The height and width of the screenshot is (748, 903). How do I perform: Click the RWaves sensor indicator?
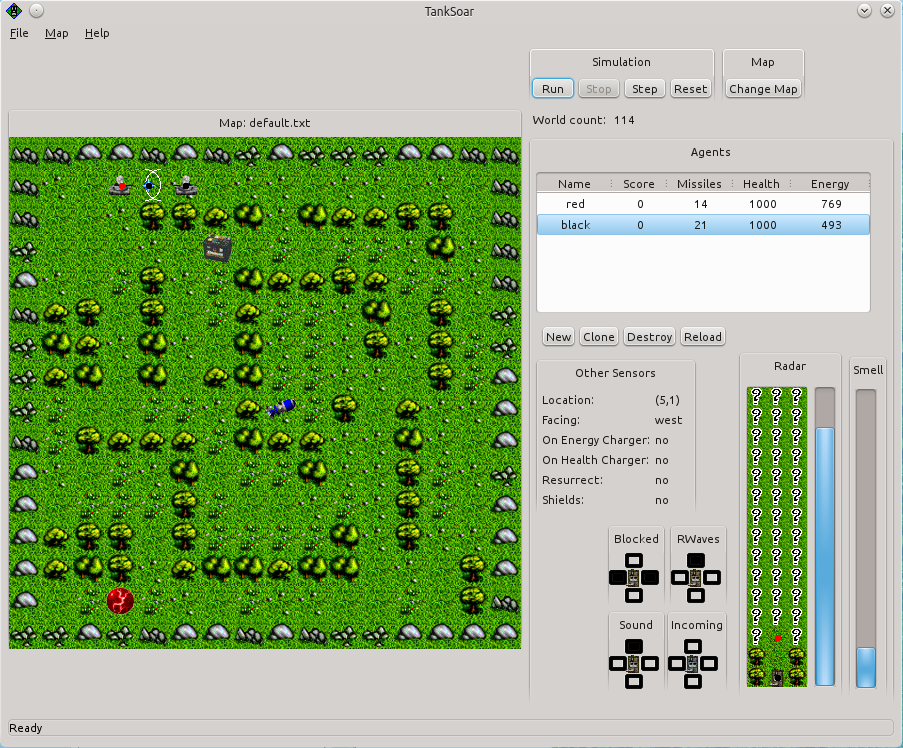click(696, 577)
